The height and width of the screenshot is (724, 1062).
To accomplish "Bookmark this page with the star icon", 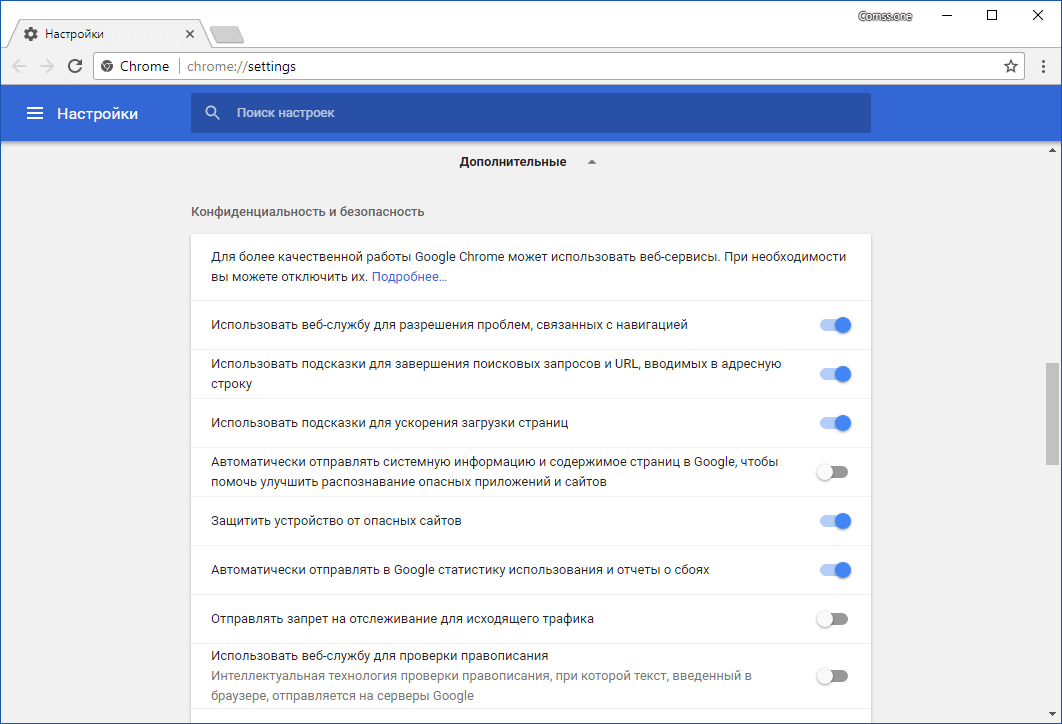I will [x=1011, y=66].
